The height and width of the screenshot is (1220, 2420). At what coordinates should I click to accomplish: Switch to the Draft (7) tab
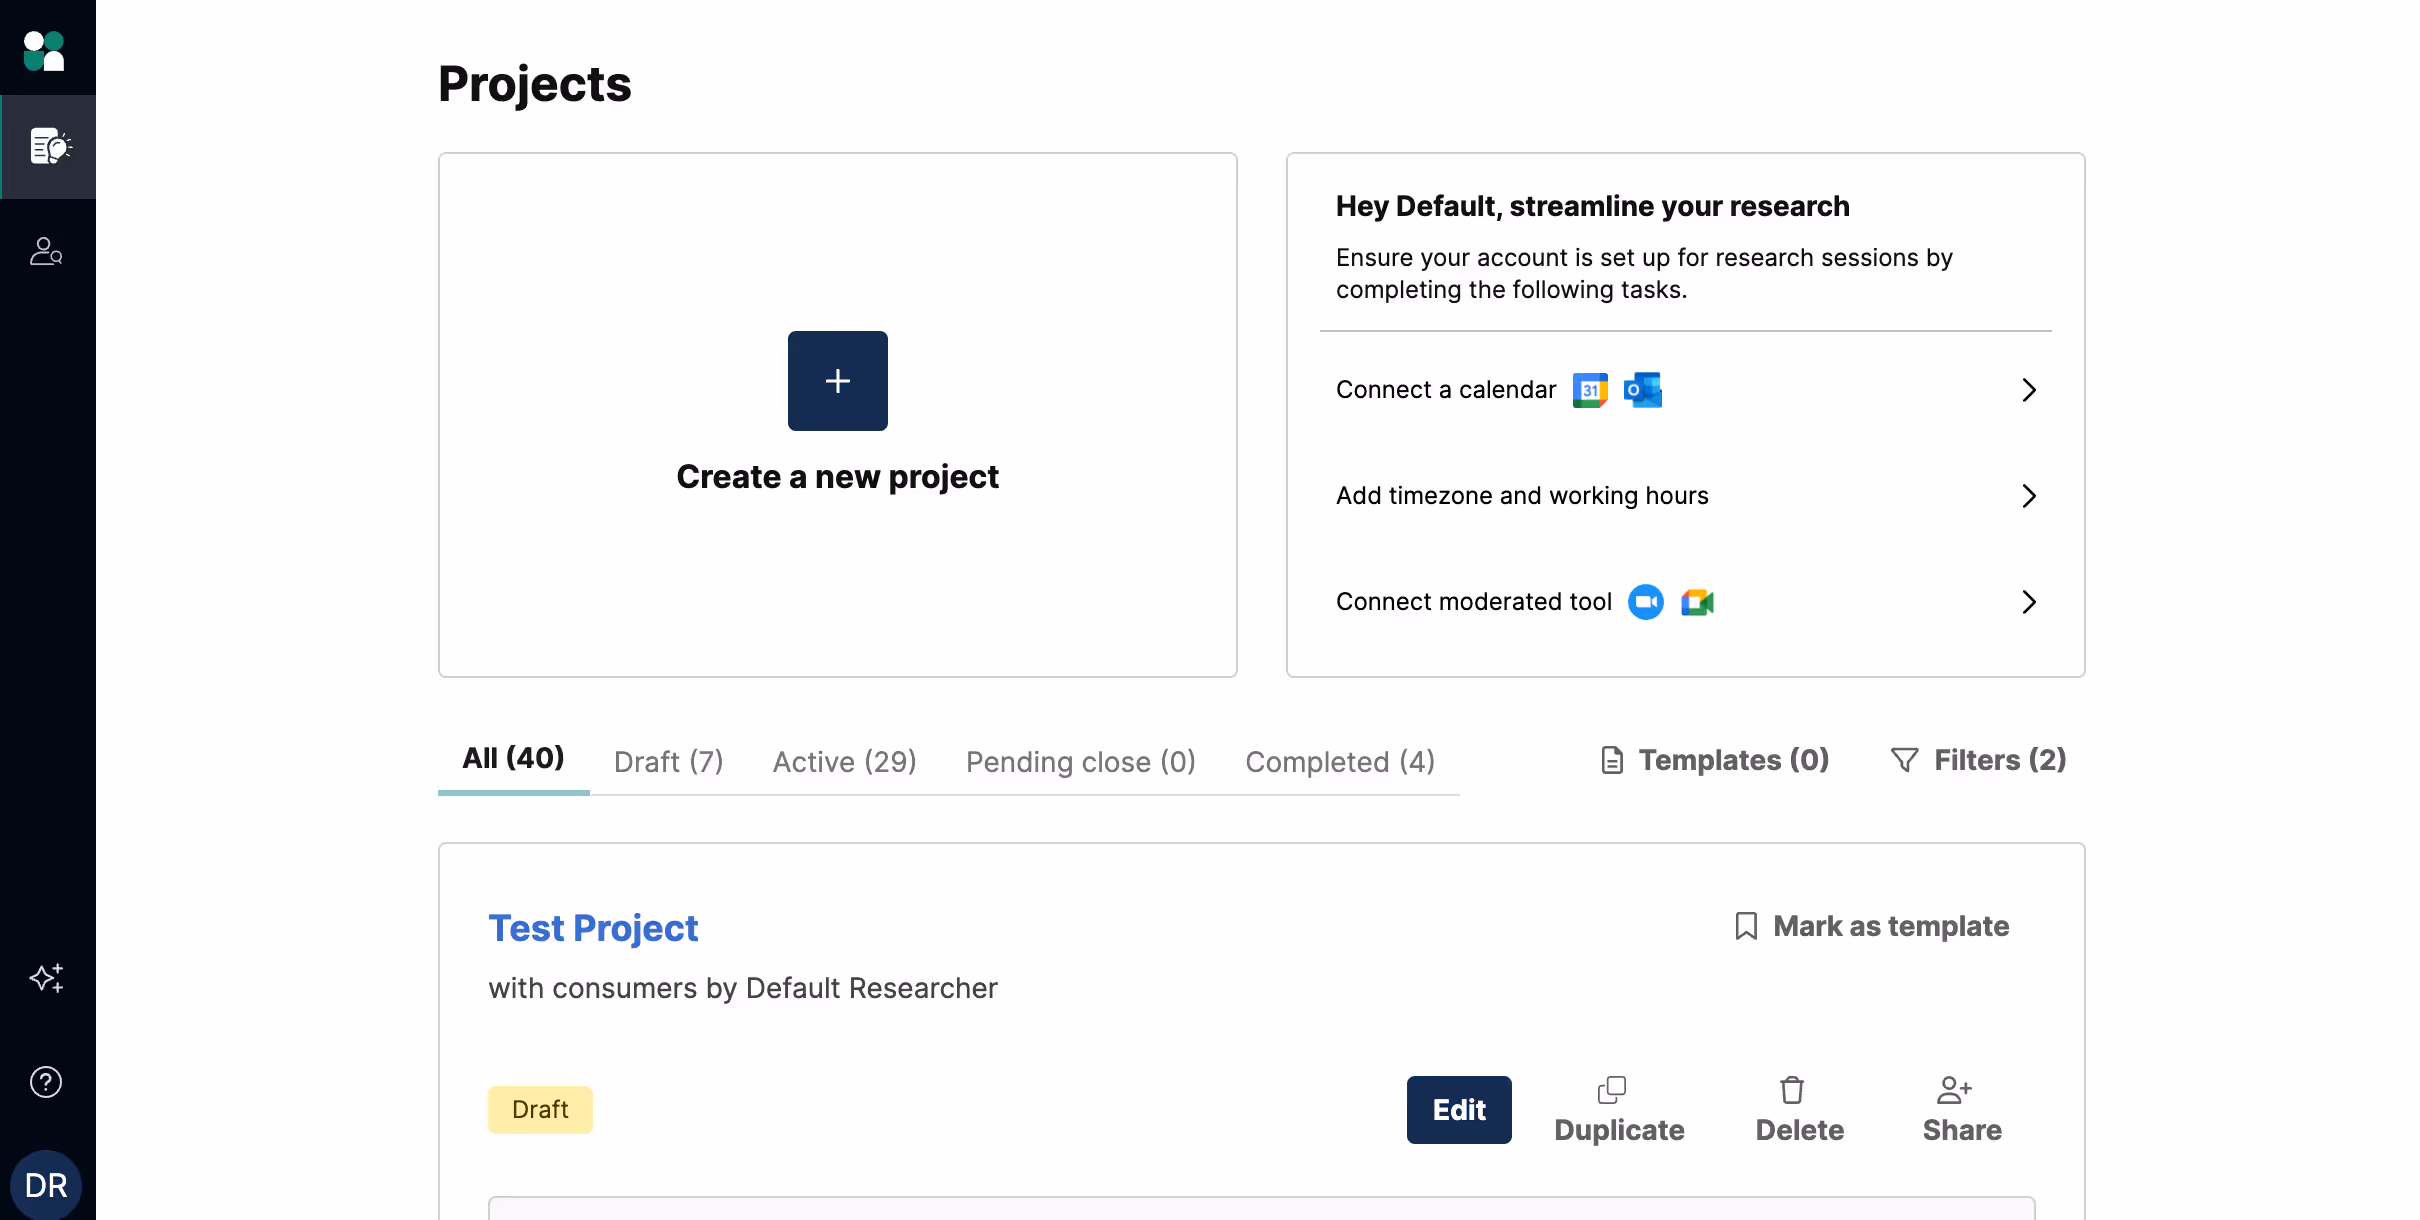[668, 762]
